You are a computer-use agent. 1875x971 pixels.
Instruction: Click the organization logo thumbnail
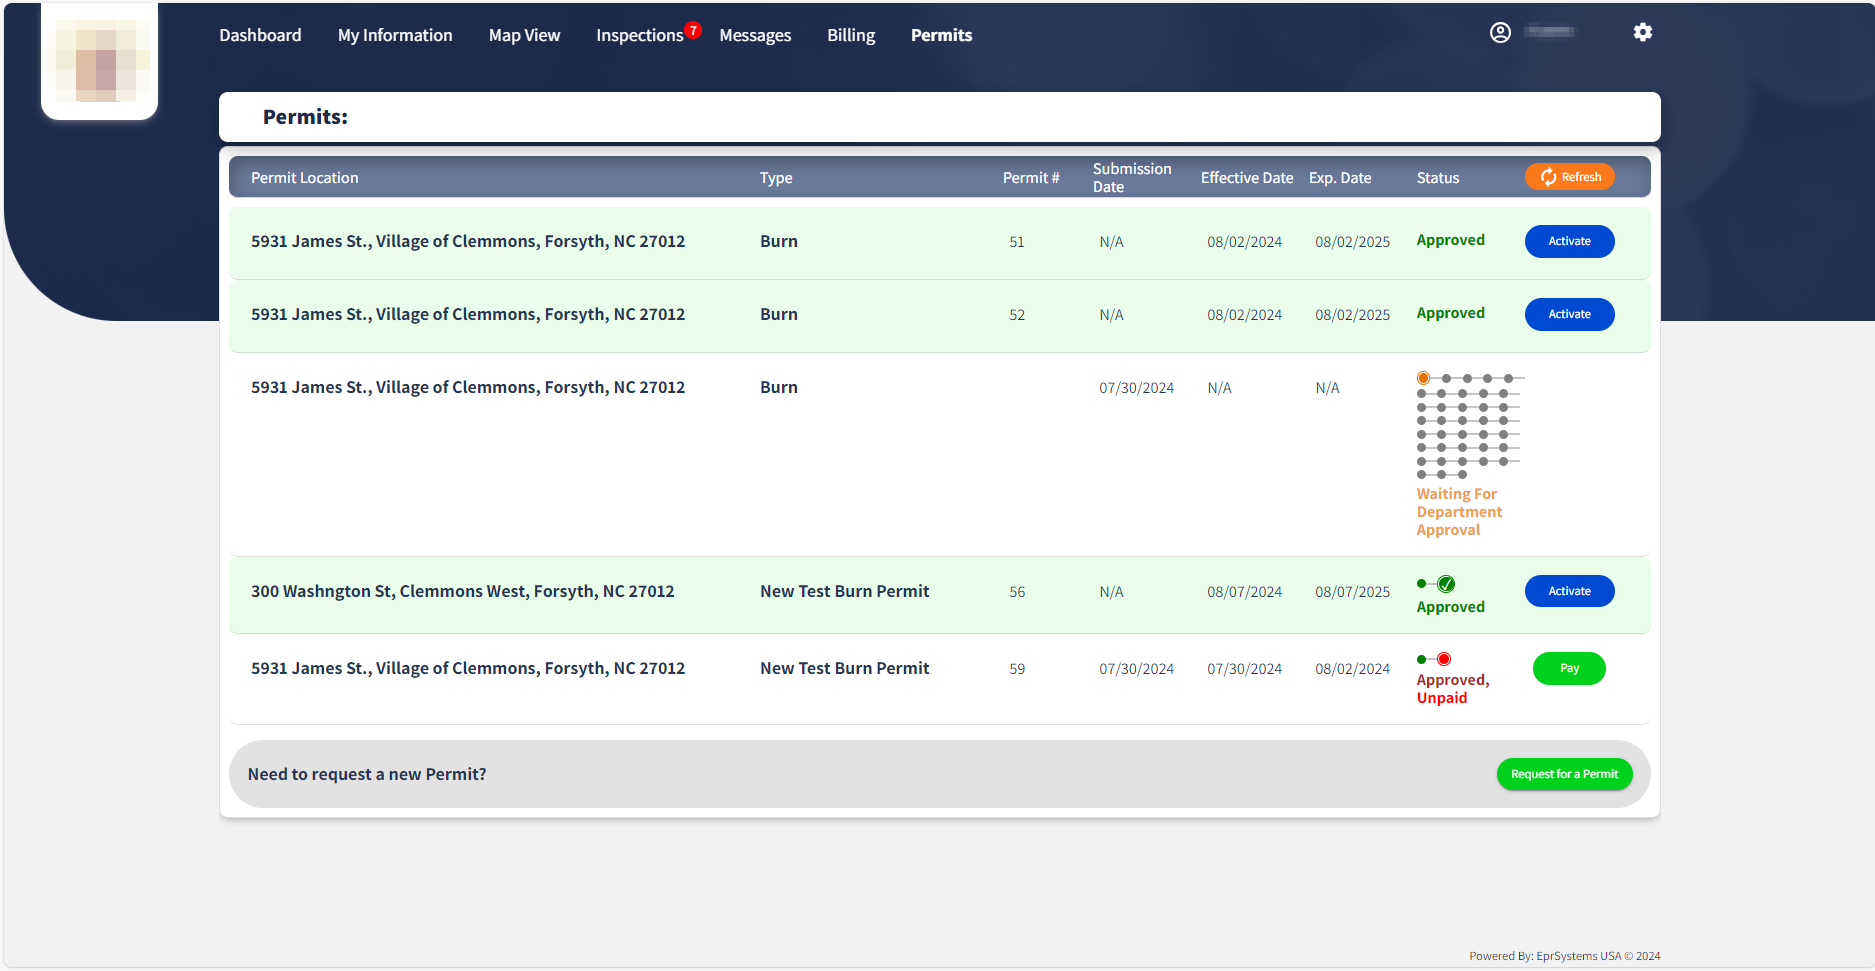click(100, 63)
